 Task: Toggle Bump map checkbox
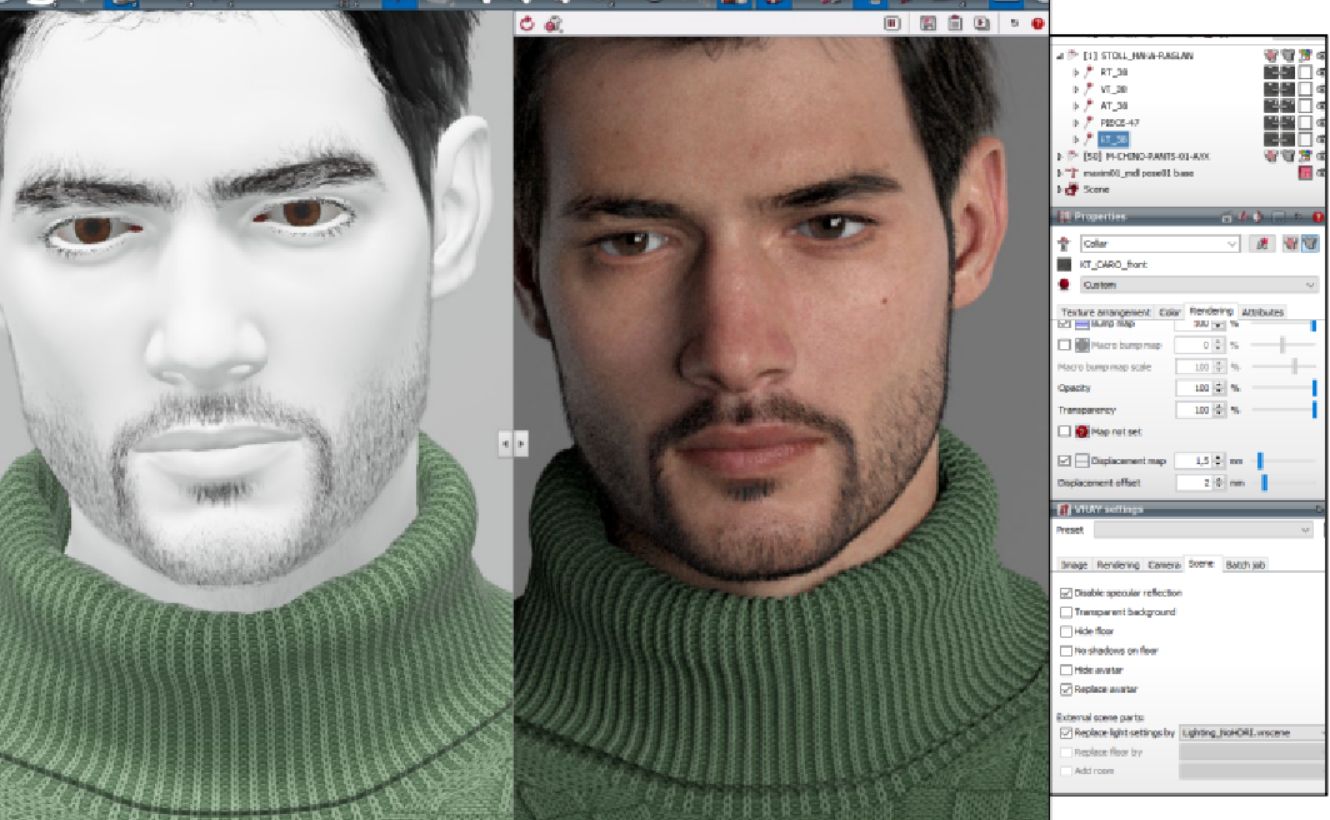(x=1065, y=324)
